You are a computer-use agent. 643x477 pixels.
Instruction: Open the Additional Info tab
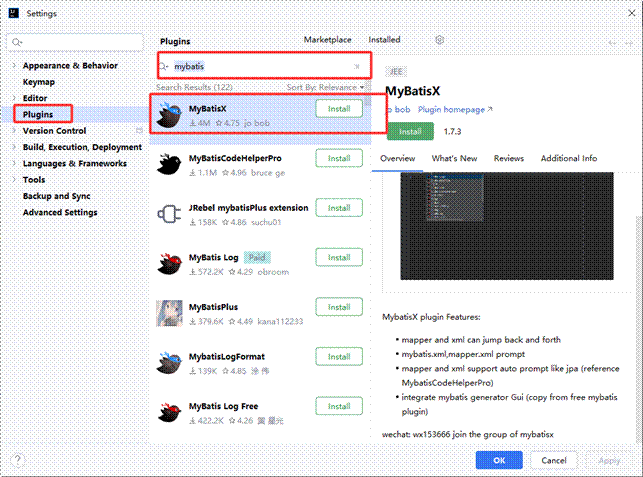pos(569,158)
